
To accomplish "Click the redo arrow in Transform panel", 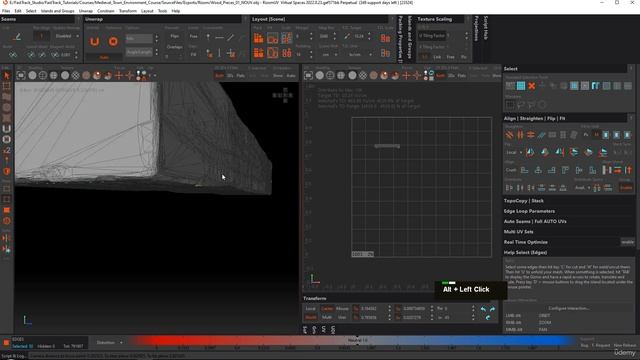I will (x=492, y=309).
